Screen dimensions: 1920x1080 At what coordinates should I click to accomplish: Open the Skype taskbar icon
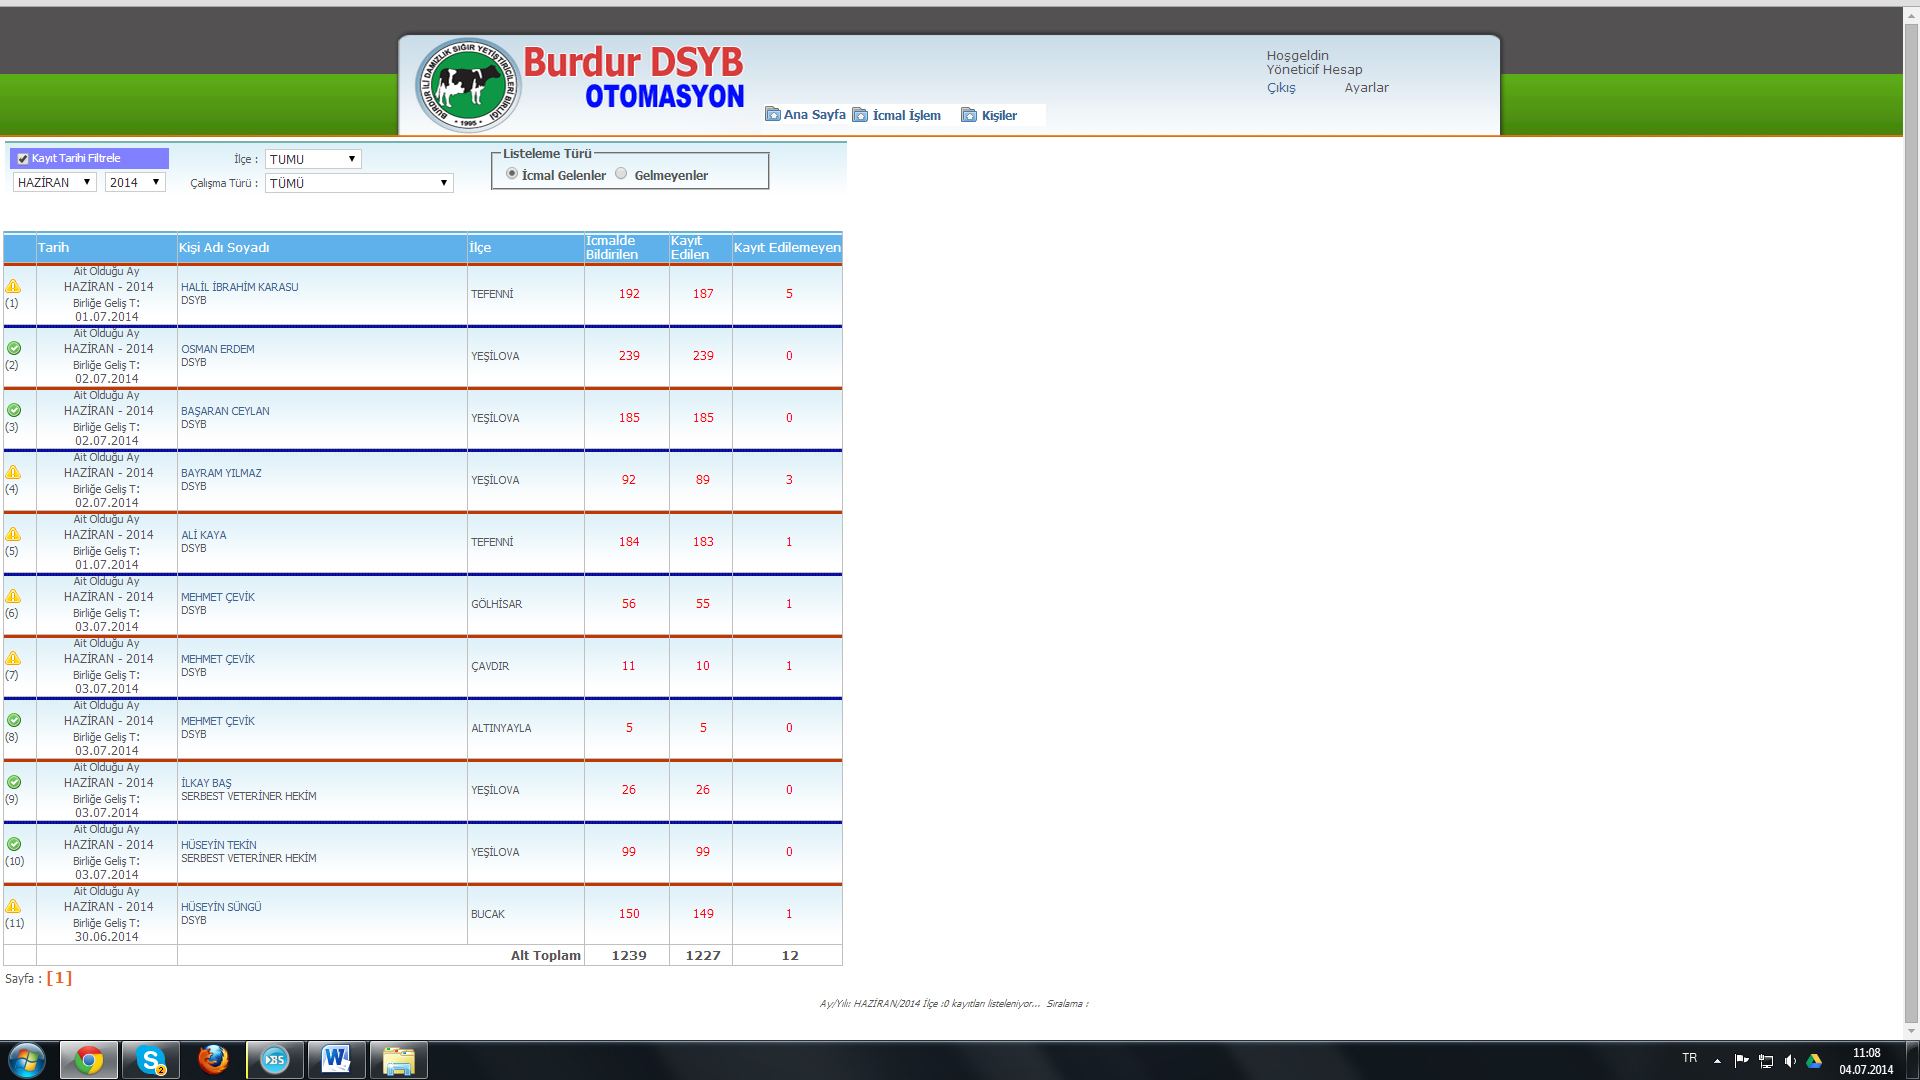coord(151,1060)
